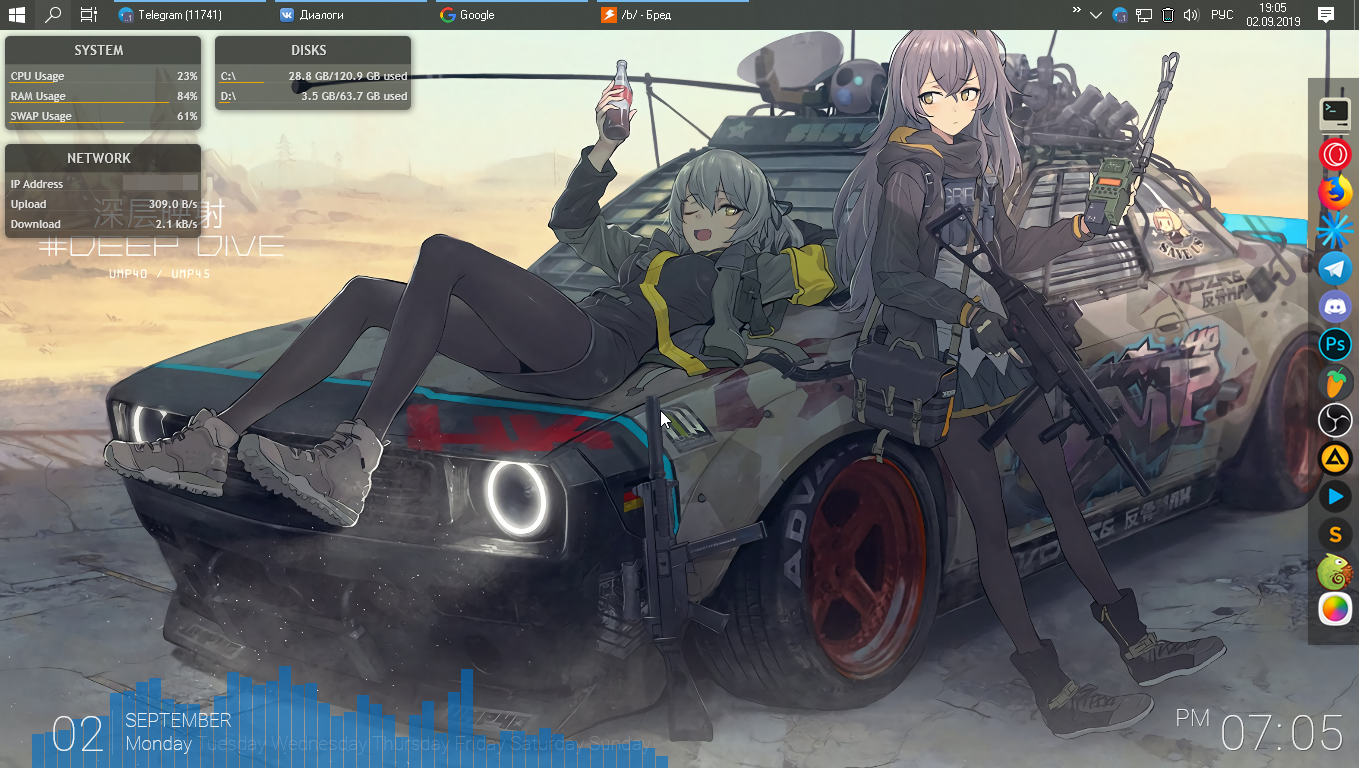Click the Download 2.1 kB/s row
1359x768 pixels.
tap(103, 224)
